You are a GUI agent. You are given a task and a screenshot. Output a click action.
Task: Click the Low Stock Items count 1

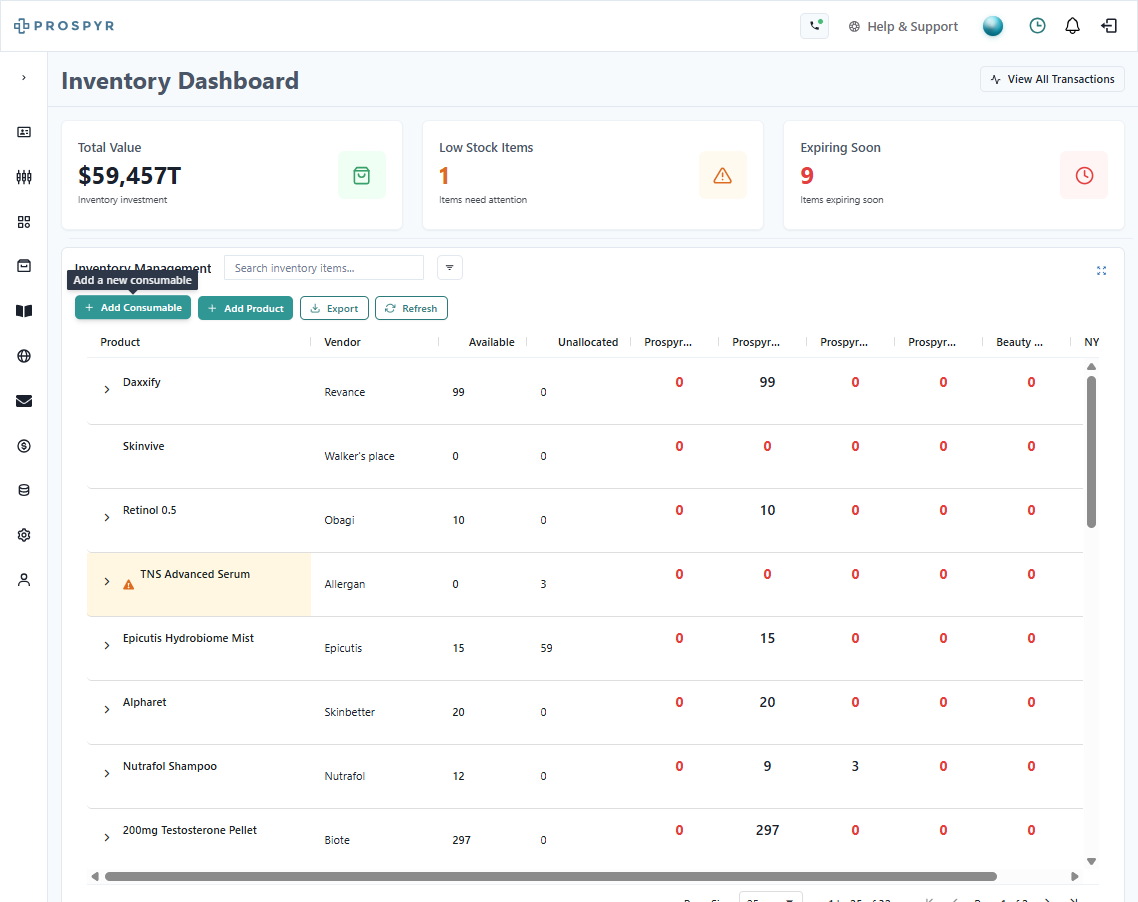click(x=444, y=176)
